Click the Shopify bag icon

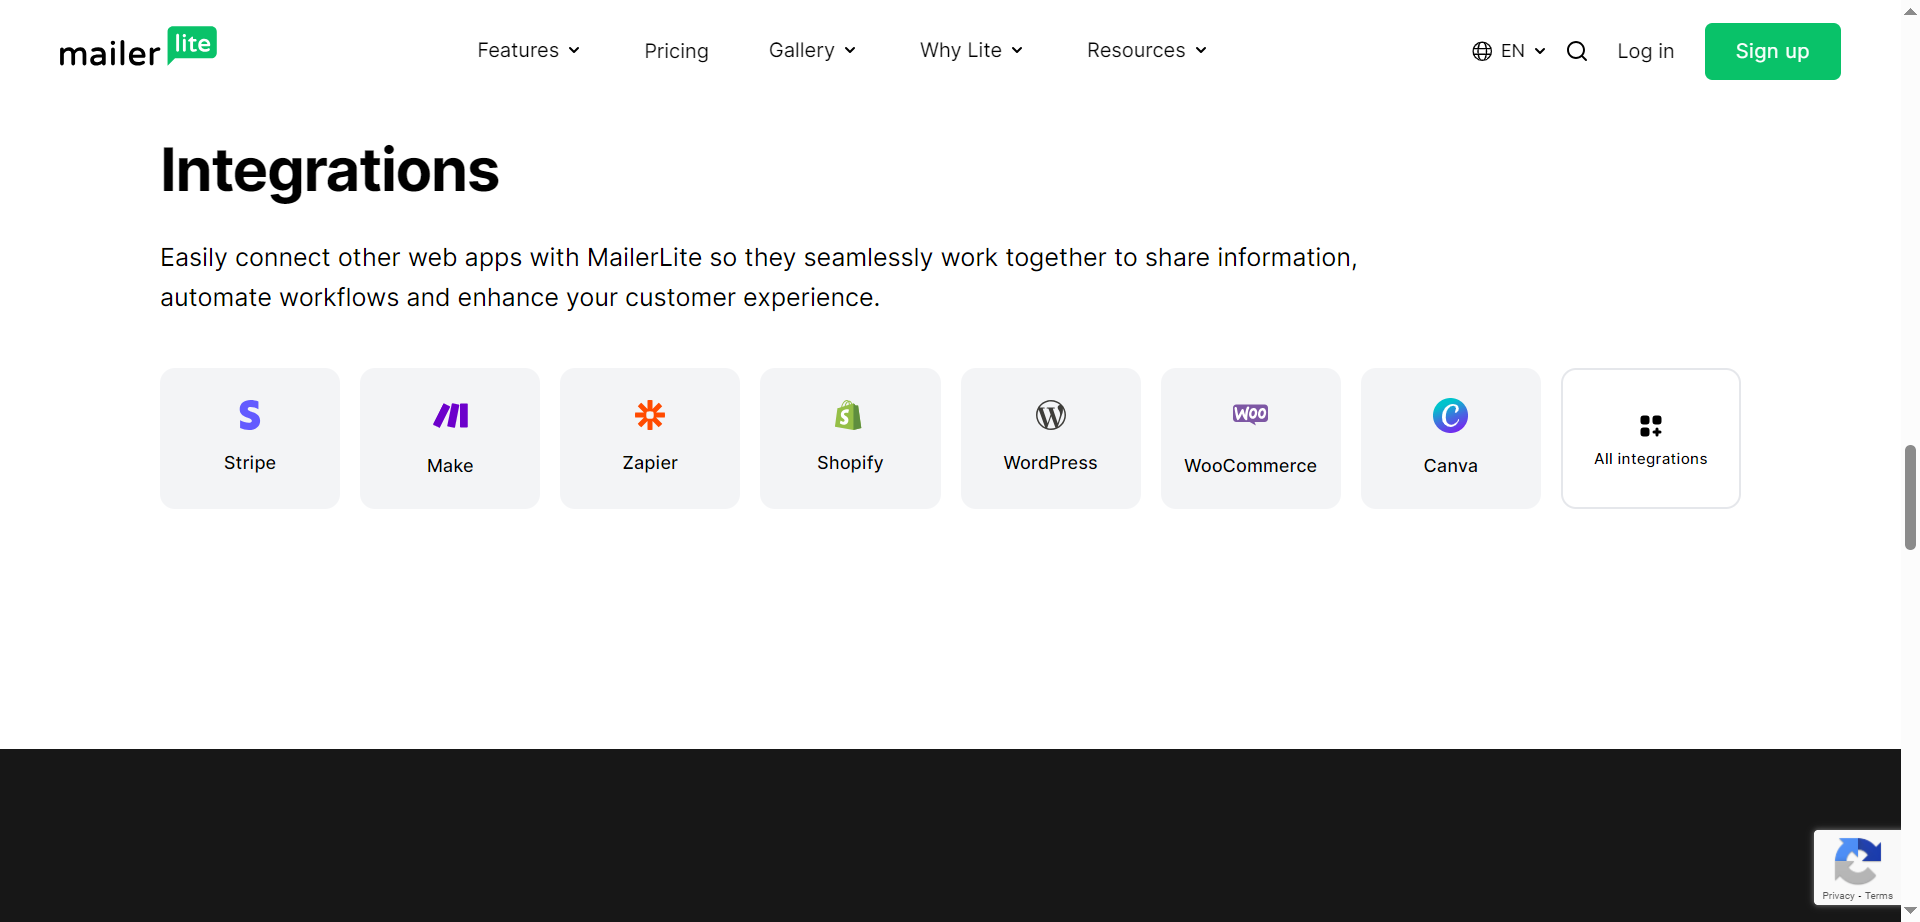tap(849, 415)
